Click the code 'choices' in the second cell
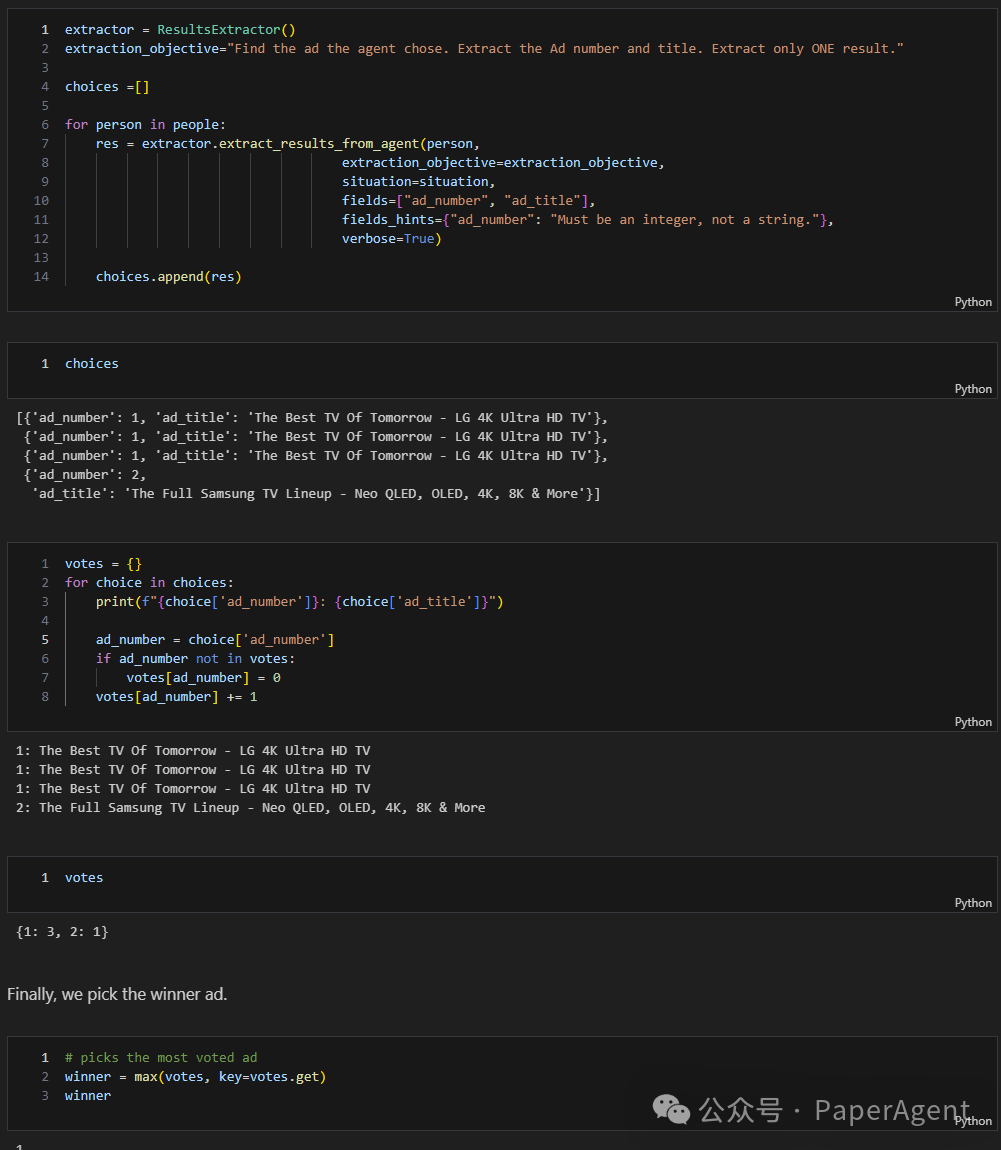1001x1150 pixels. (x=92, y=364)
